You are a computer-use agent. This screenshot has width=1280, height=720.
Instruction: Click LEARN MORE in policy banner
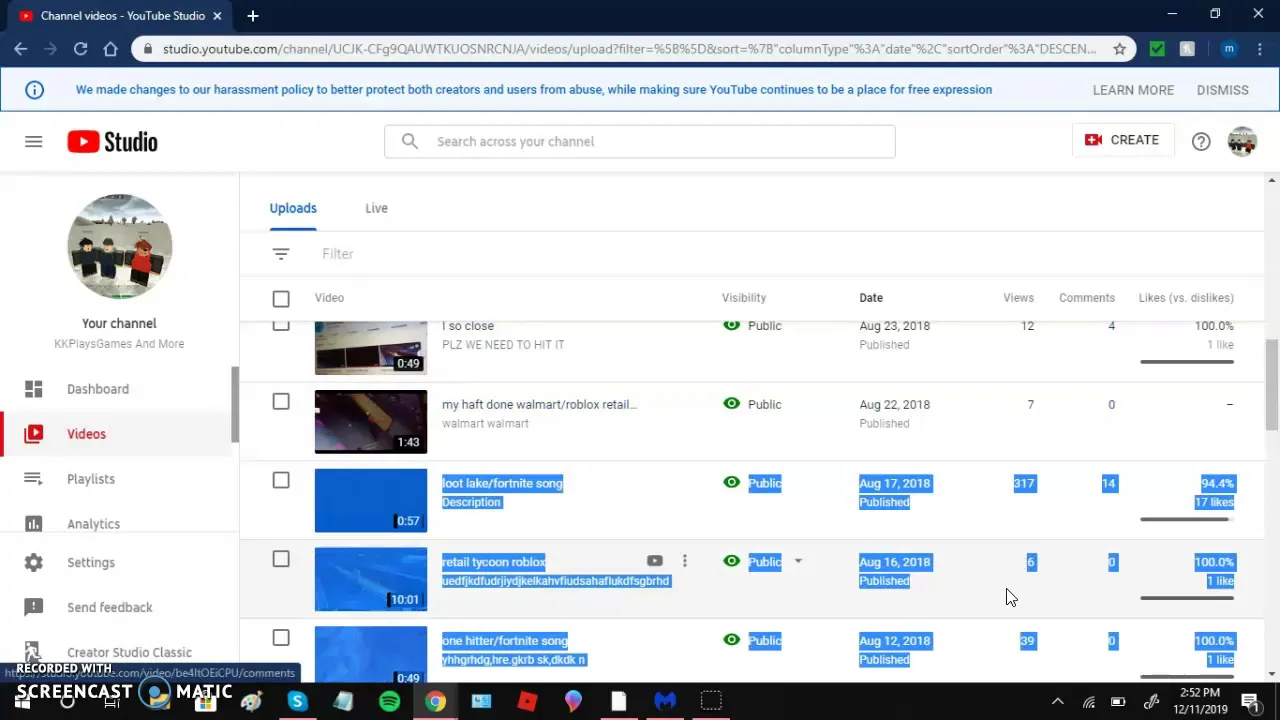pos(1133,90)
